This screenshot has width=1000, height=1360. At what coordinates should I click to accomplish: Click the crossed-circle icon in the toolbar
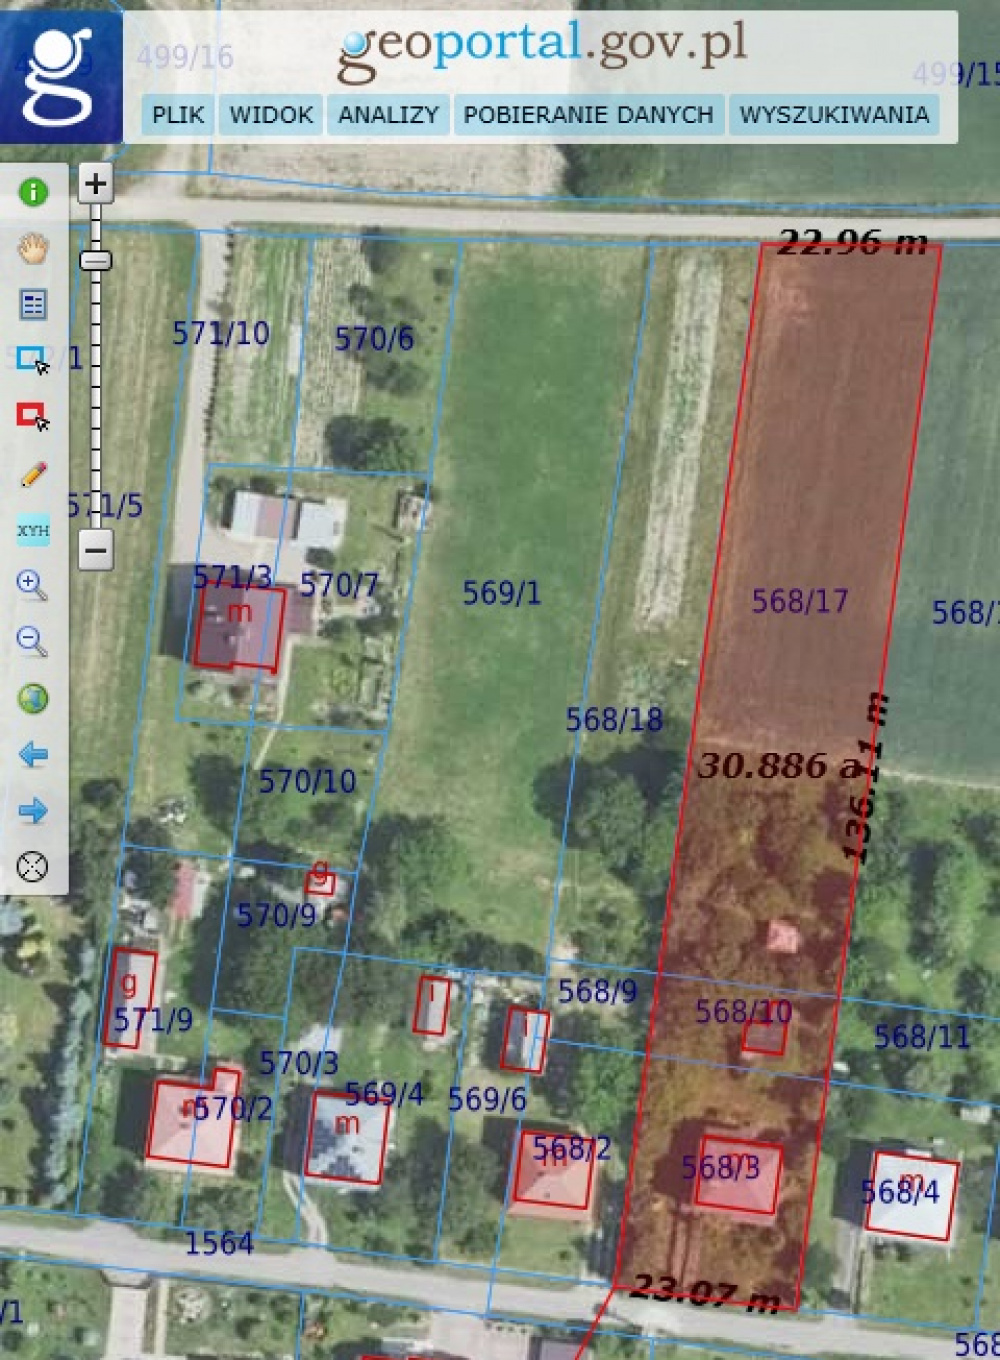33,866
